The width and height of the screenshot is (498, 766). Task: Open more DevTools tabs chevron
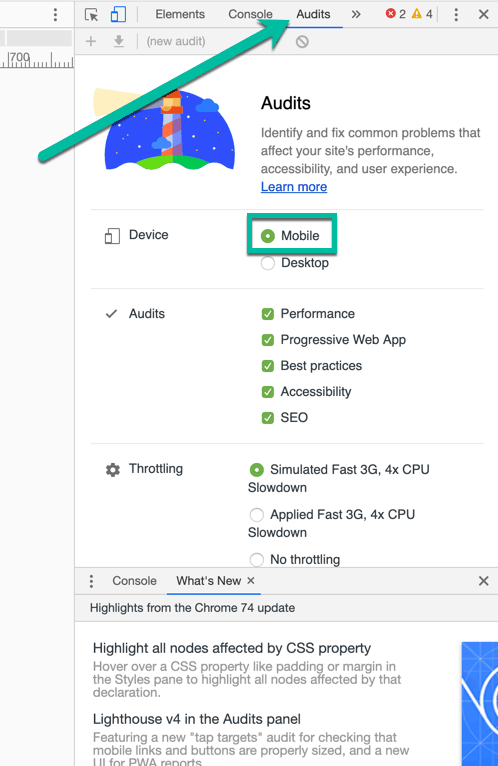(356, 15)
